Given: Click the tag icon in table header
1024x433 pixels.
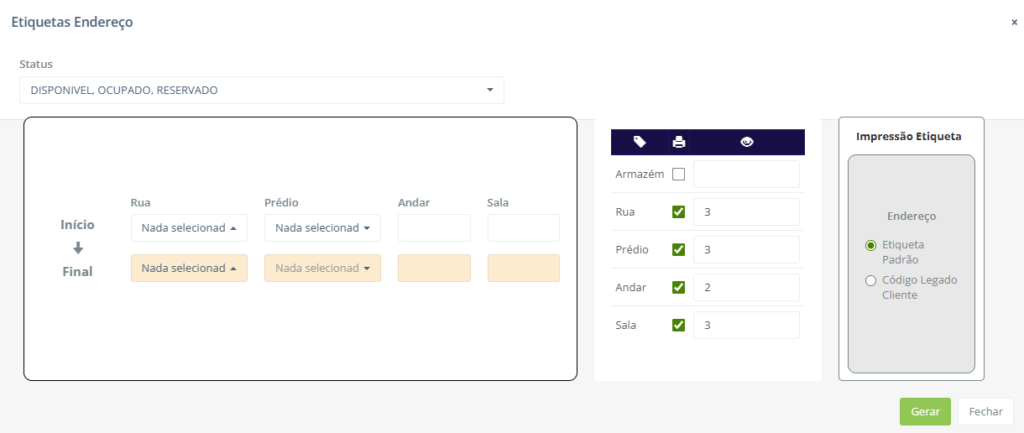Looking at the screenshot, I should (640, 142).
